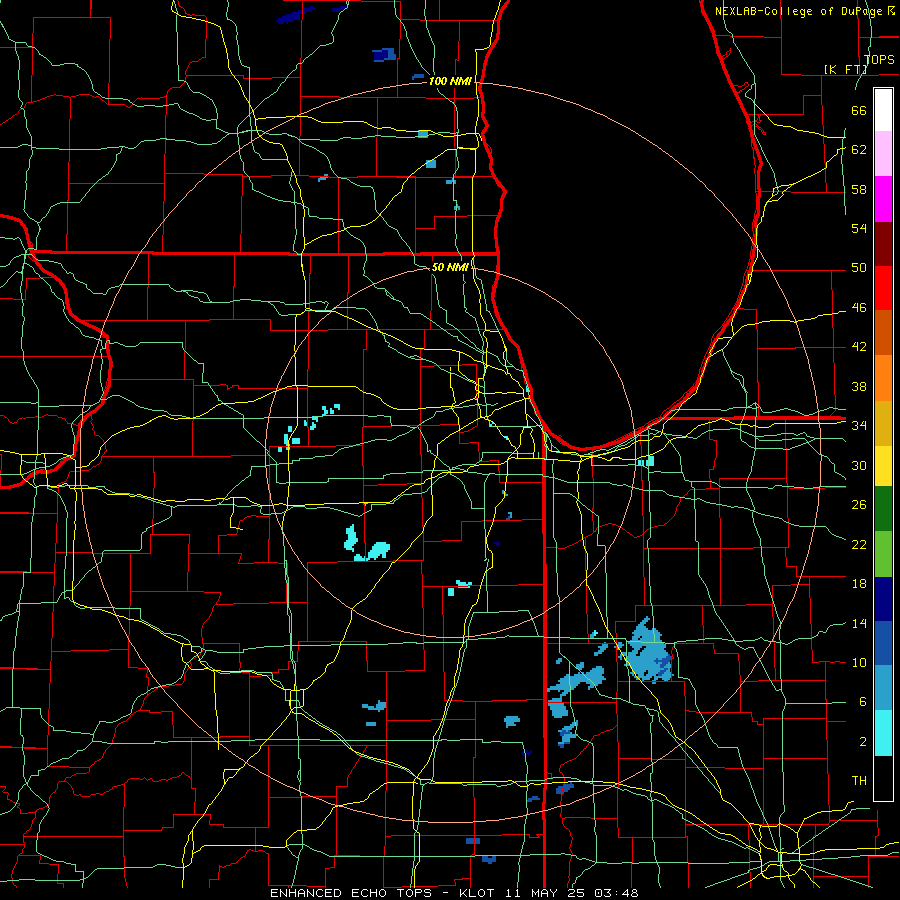Image resolution: width=900 pixels, height=900 pixels.
Task: Click the '100 NMI' range ring label
Action: point(450,82)
